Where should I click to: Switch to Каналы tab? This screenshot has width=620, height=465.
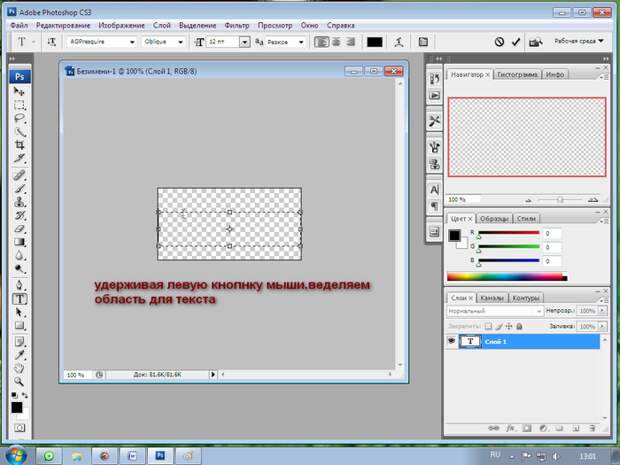point(492,298)
